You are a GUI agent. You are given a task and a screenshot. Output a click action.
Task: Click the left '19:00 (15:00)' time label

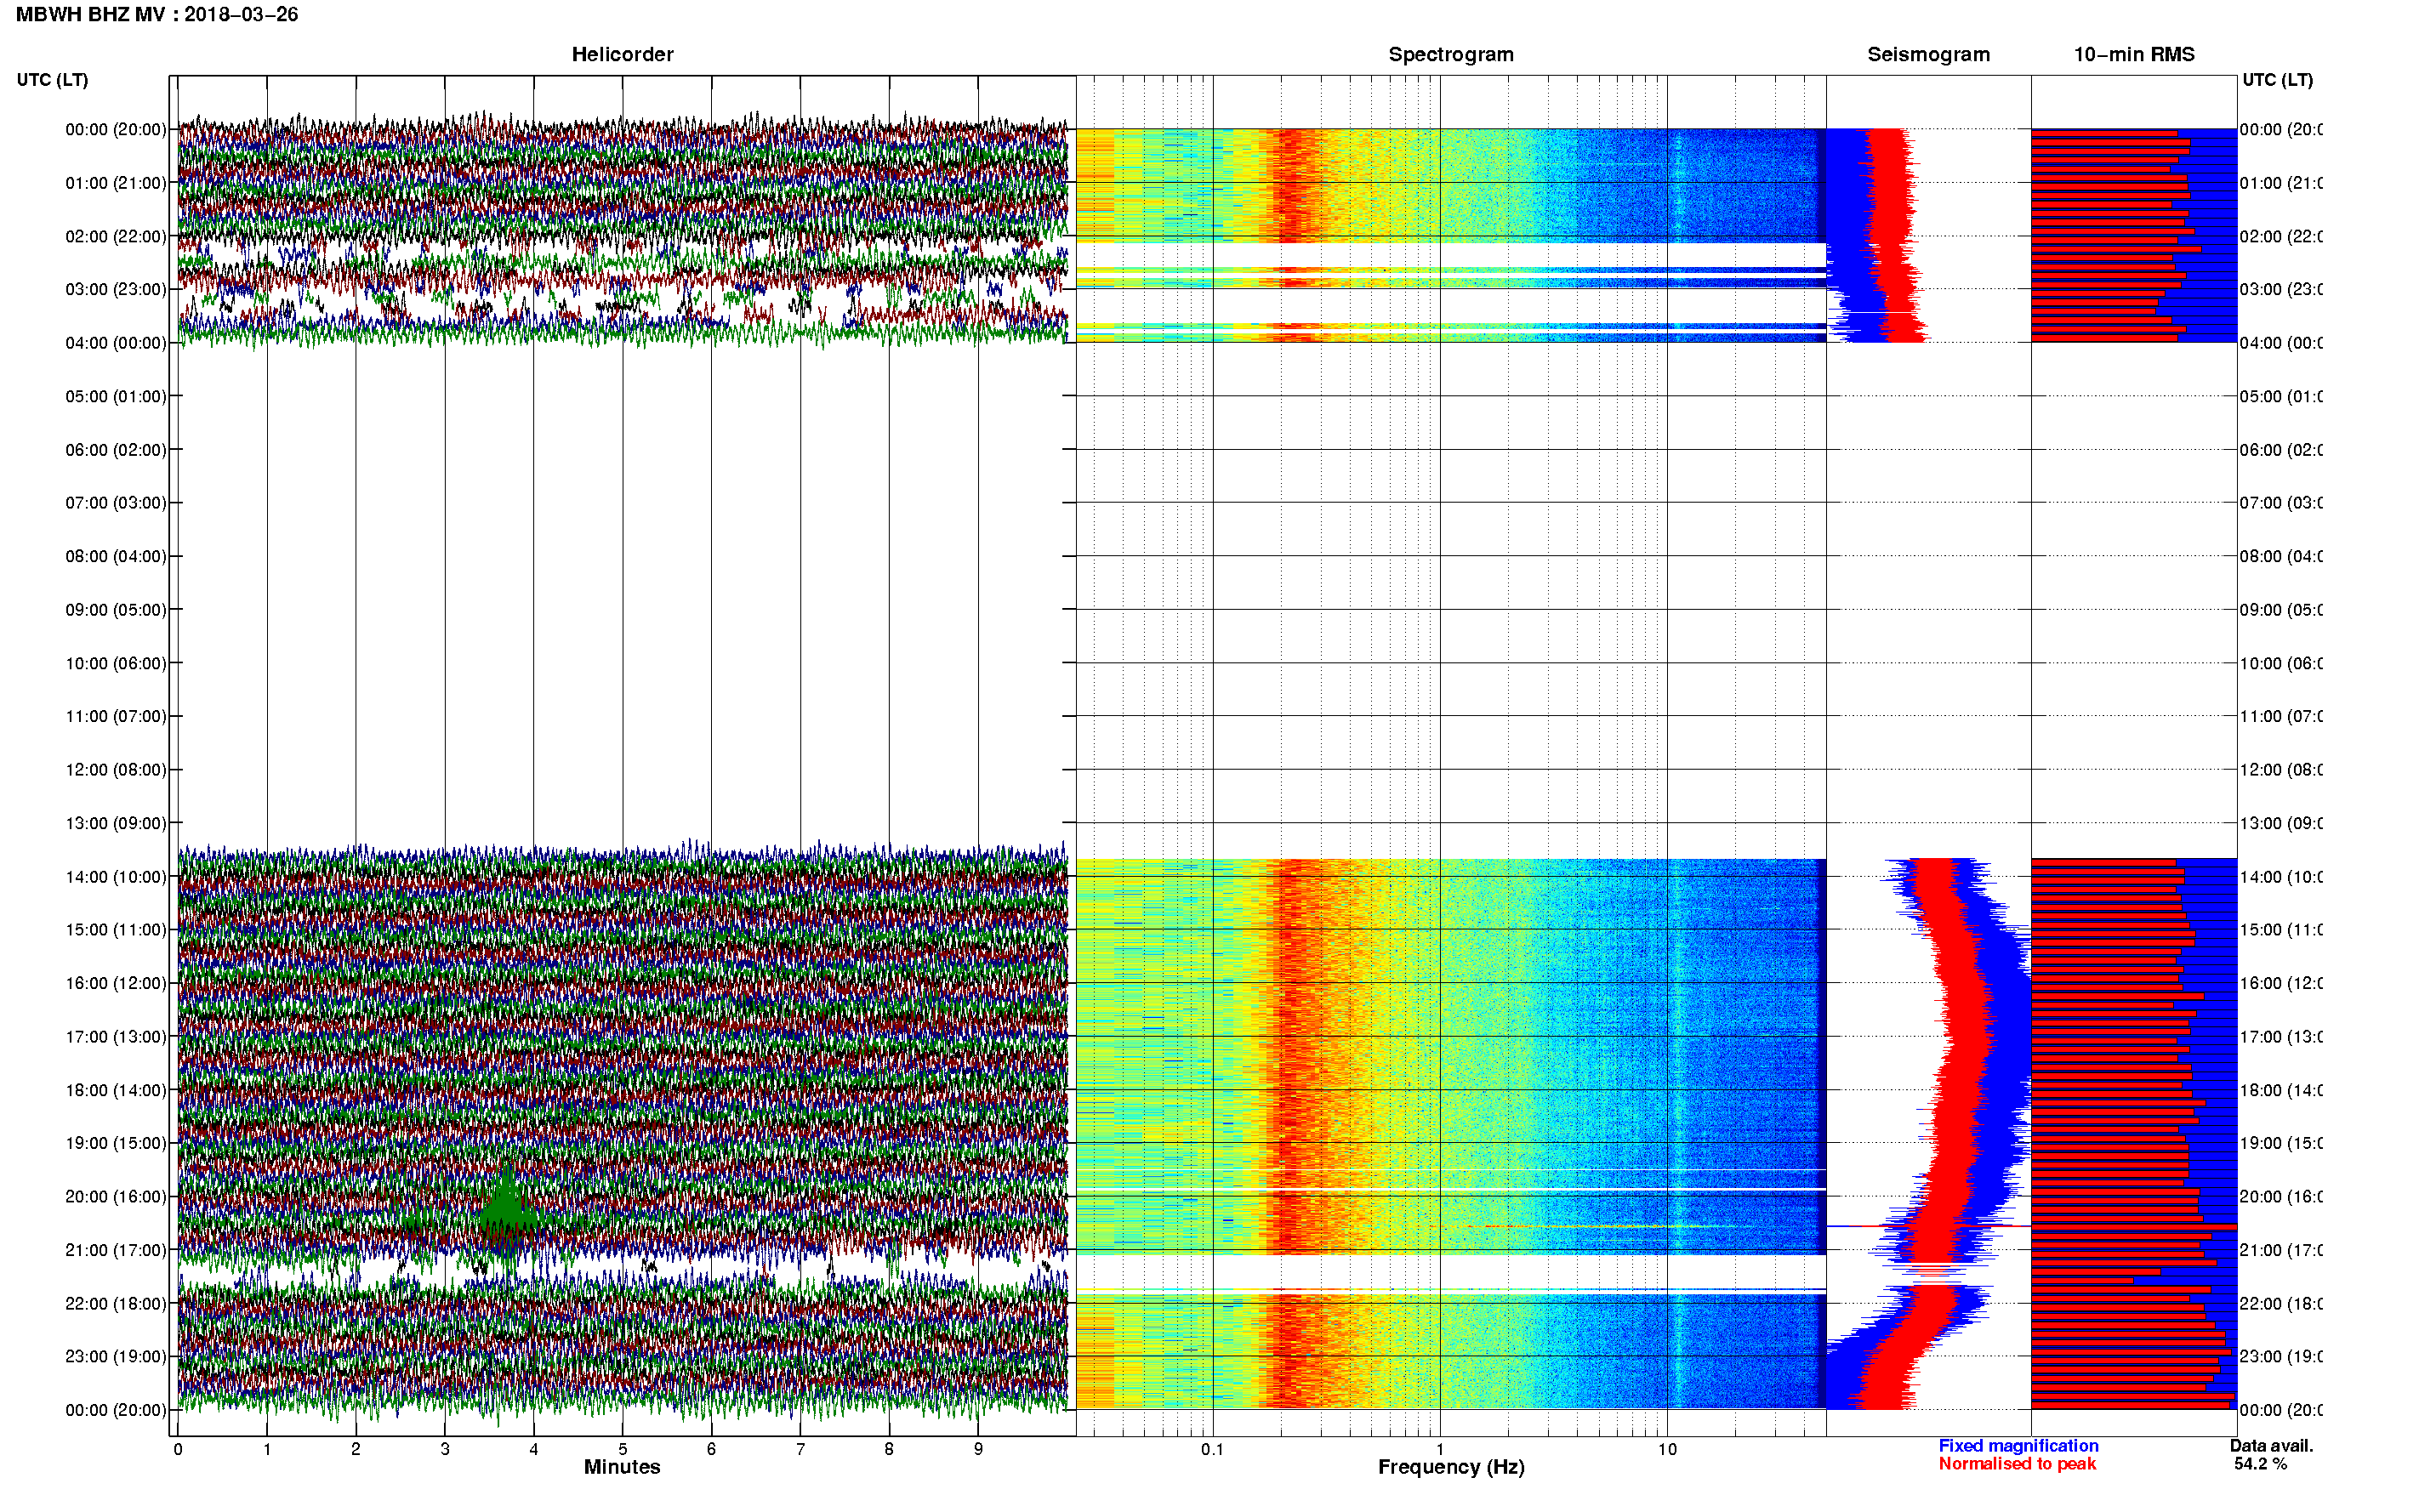coord(116,1143)
